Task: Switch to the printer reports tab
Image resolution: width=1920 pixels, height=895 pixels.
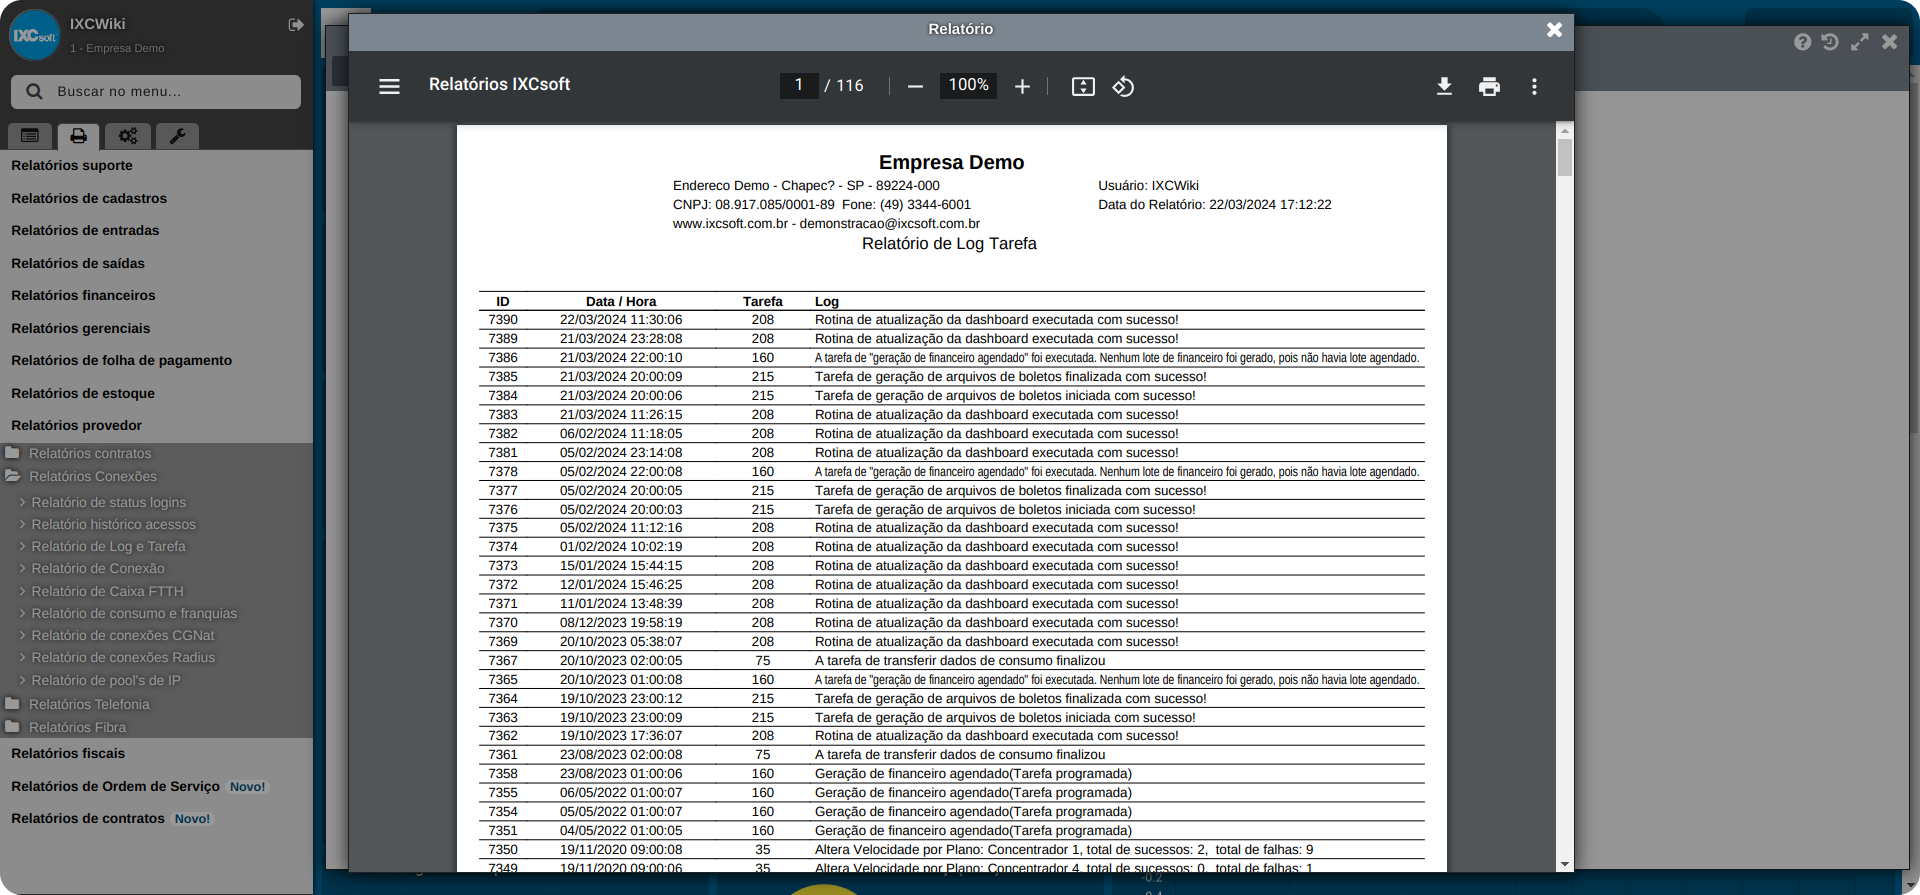Action: point(78,136)
